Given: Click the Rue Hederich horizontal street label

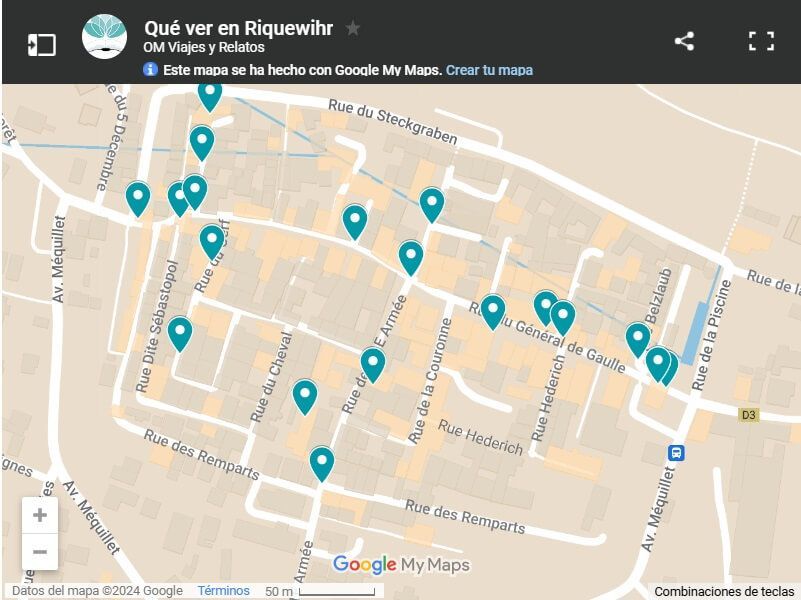Looking at the screenshot, I should pyautogui.click(x=481, y=437).
